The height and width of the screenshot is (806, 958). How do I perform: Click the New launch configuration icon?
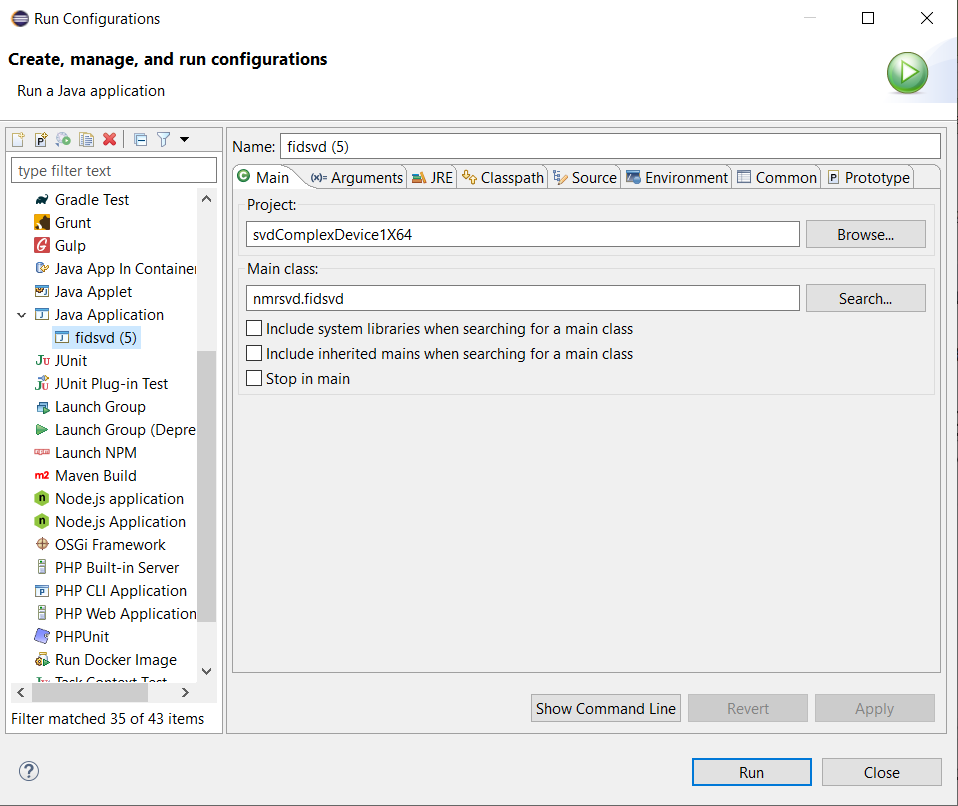18,140
